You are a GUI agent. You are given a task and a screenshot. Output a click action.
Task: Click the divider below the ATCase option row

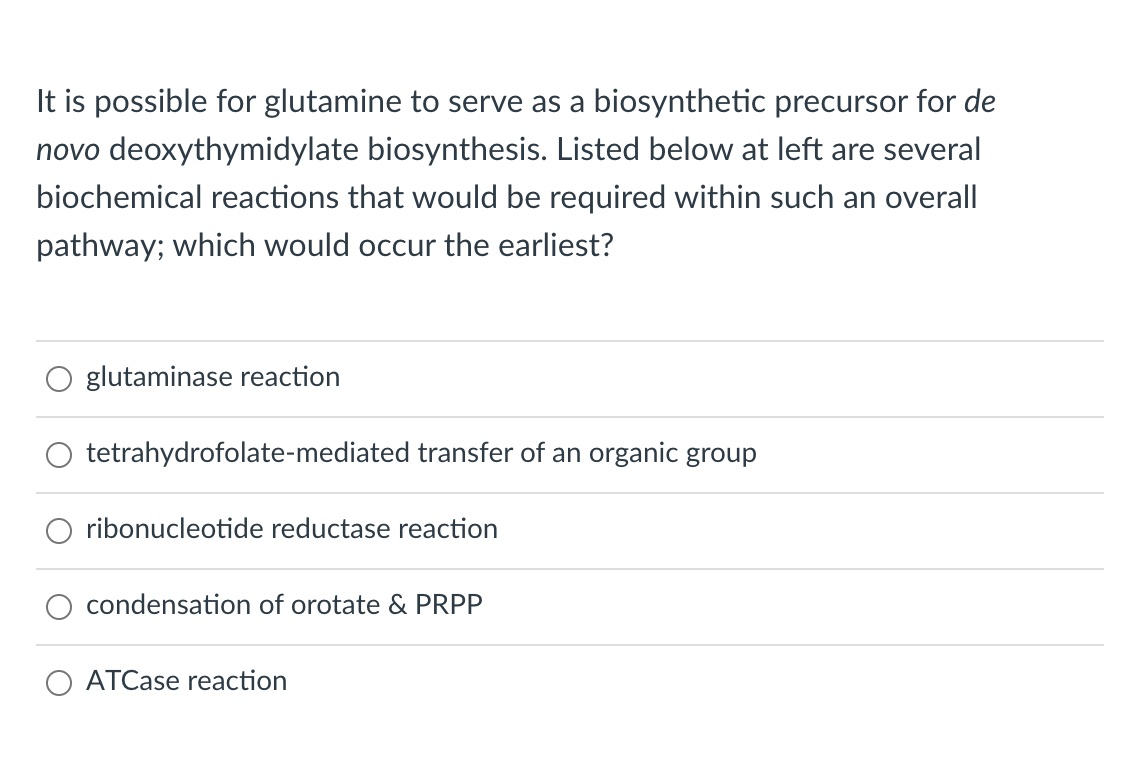tap(570, 720)
